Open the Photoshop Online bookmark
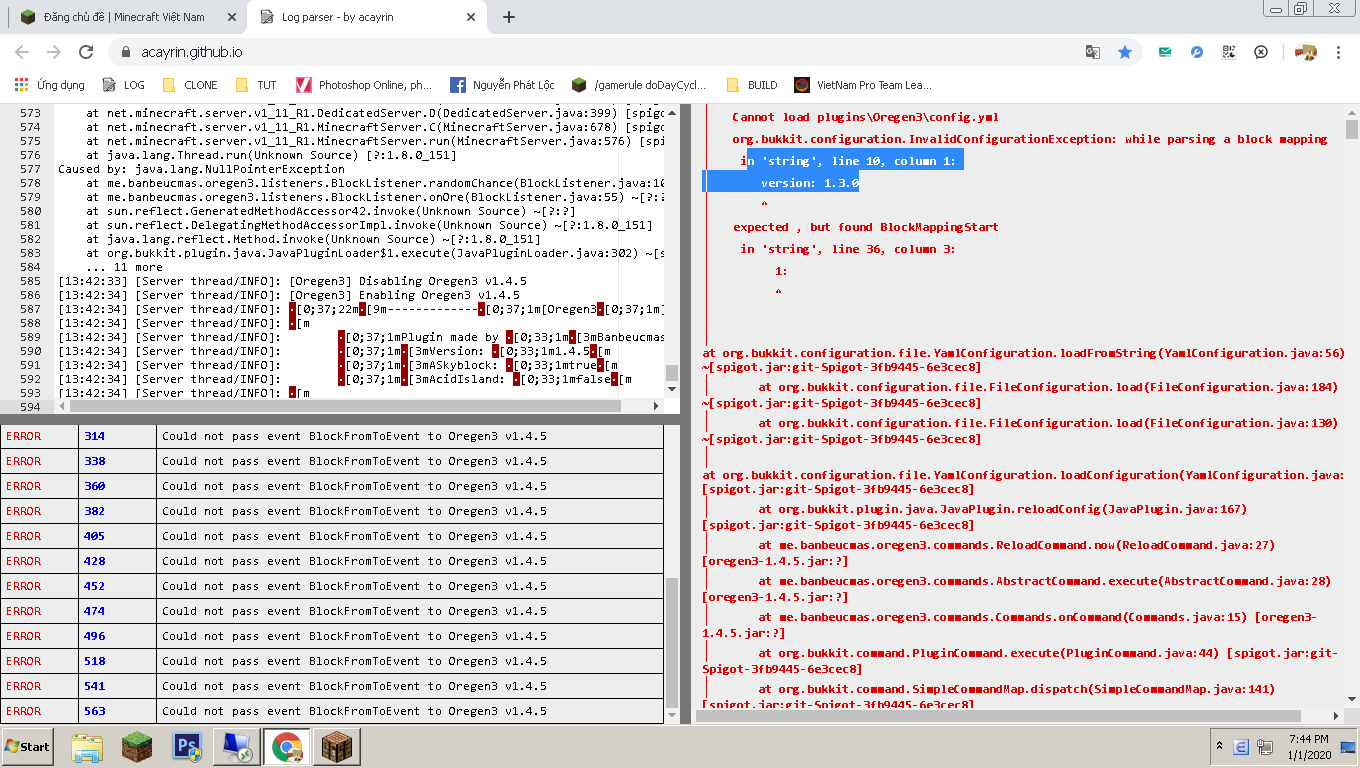The image size is (1360, 768). (x=363, y=85)
